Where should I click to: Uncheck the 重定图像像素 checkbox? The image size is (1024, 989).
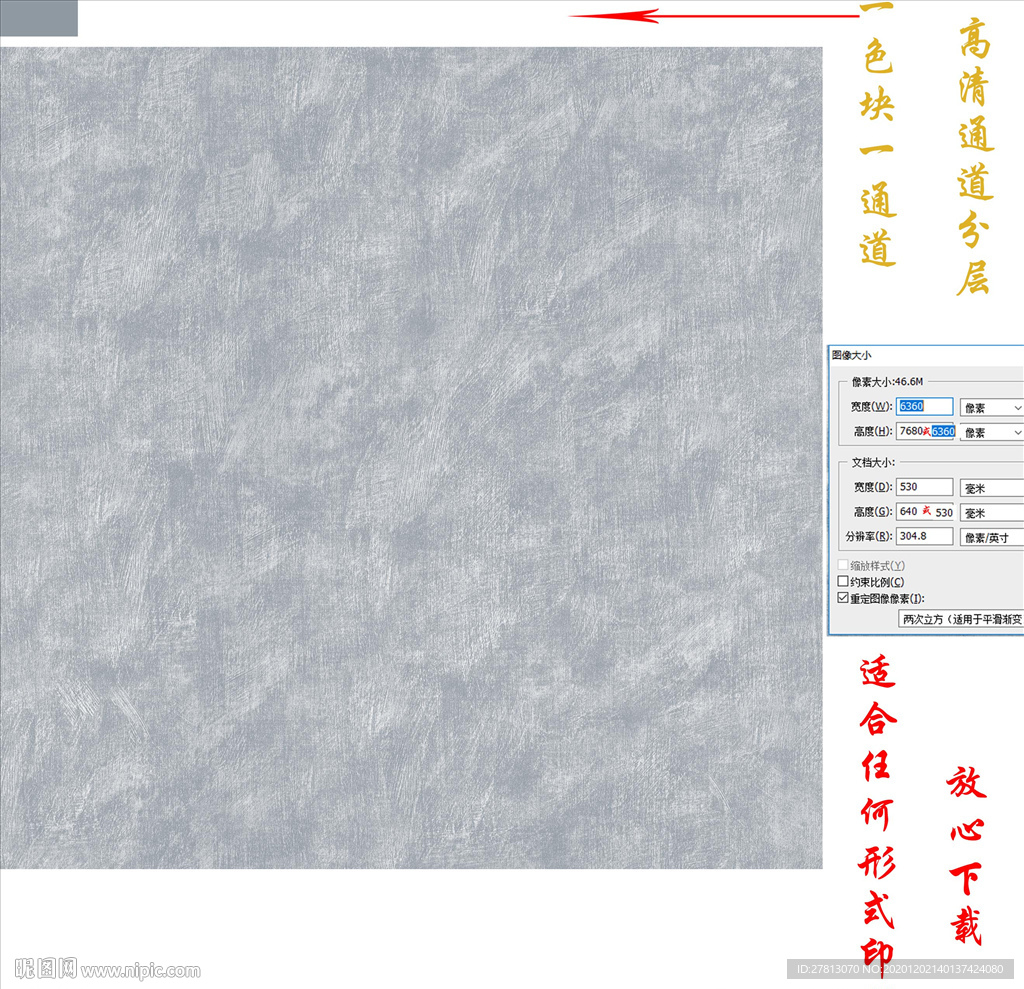coord(843,598)
